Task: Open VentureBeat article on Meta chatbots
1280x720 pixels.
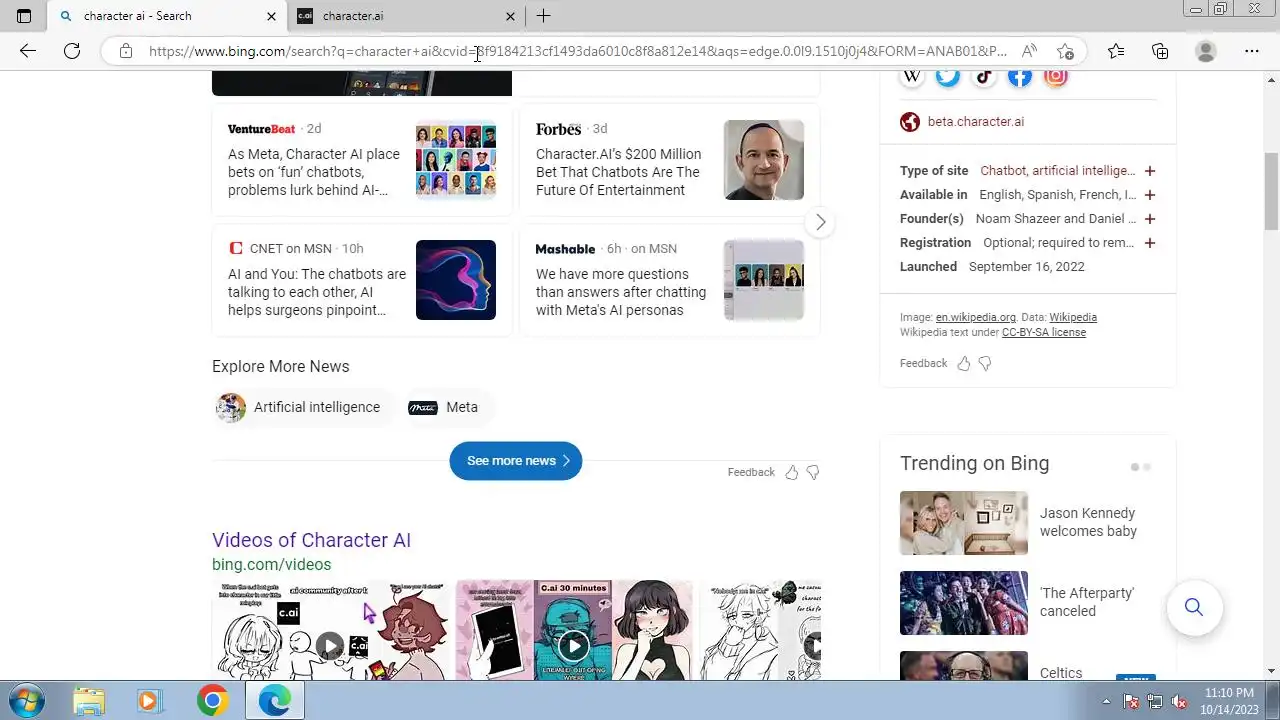Action: click(x=314, y=172)
